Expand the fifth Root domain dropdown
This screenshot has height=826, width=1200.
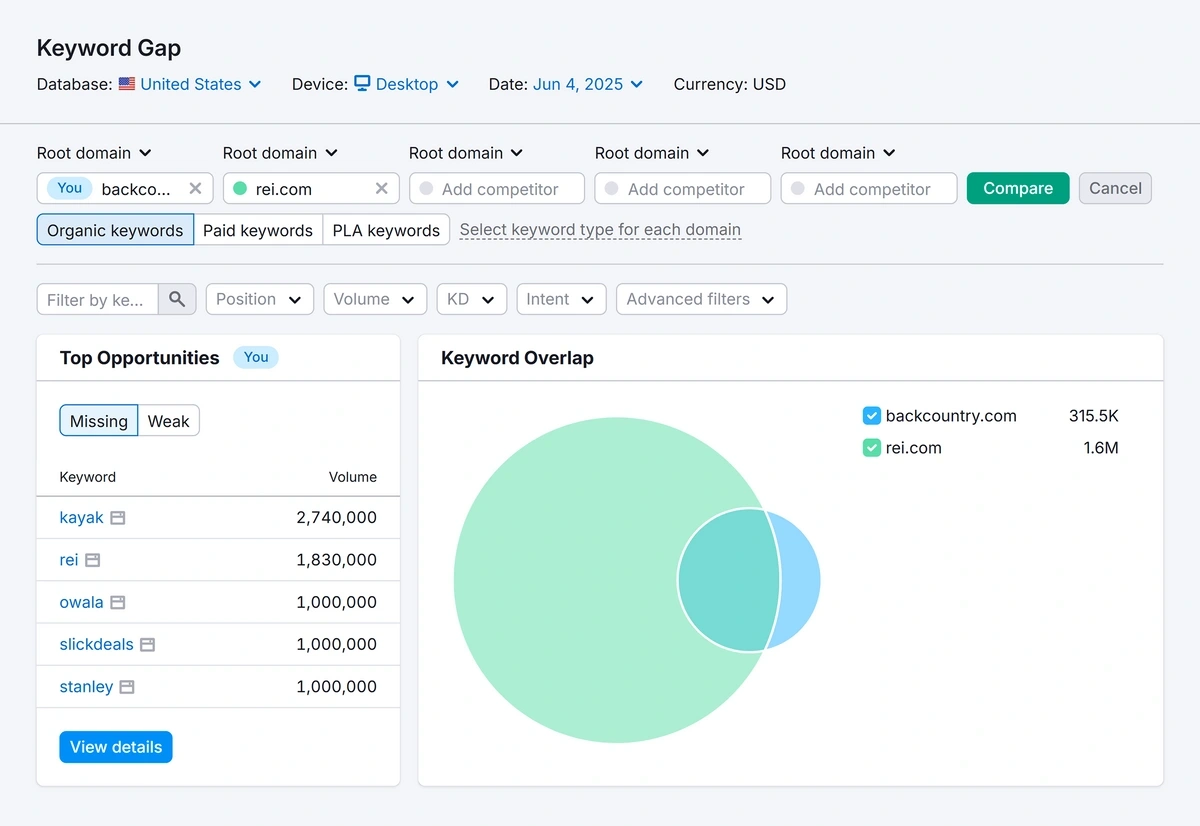(x=838, y=153)
